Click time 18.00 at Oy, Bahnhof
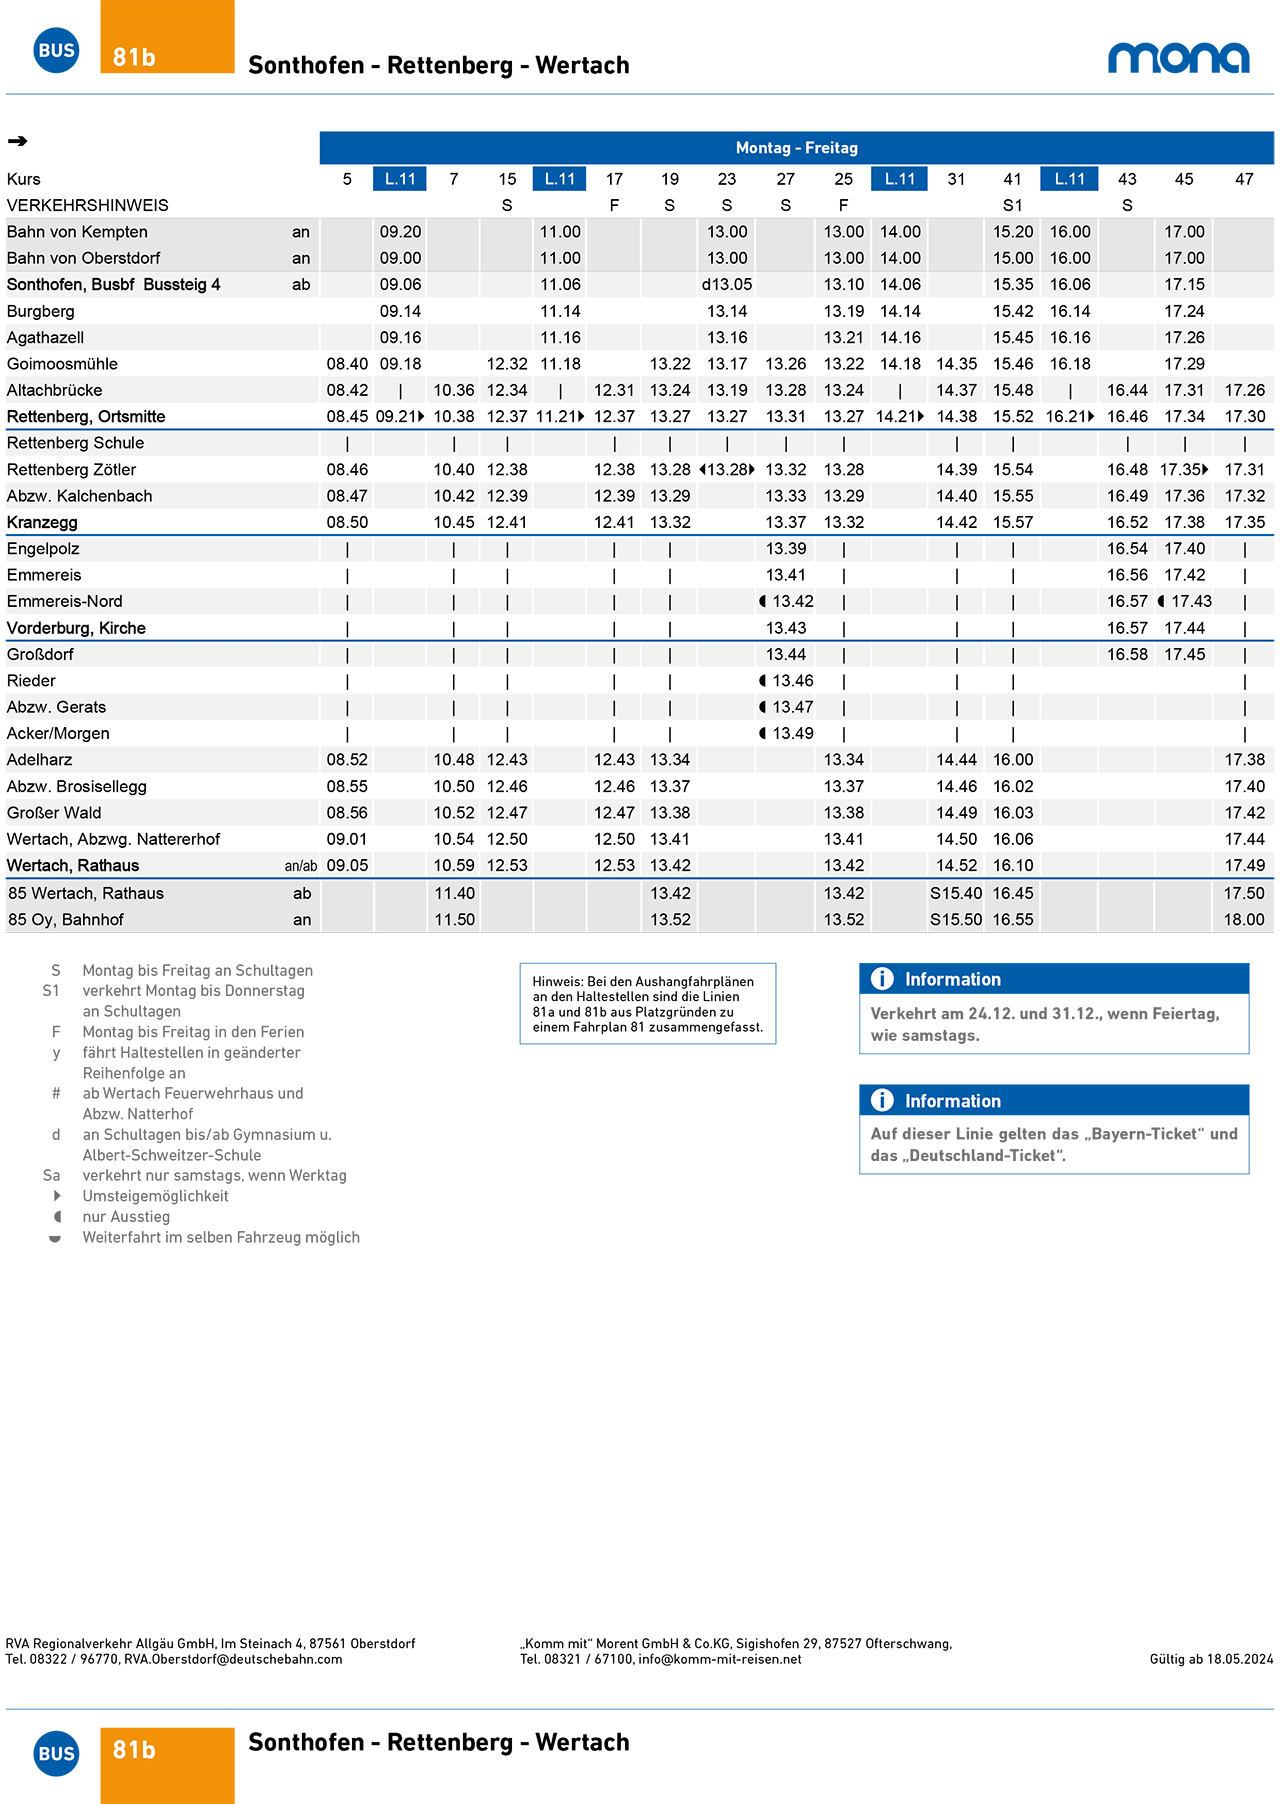This screenshot has width=1280, height=1804. click(x=1244, y=920)
